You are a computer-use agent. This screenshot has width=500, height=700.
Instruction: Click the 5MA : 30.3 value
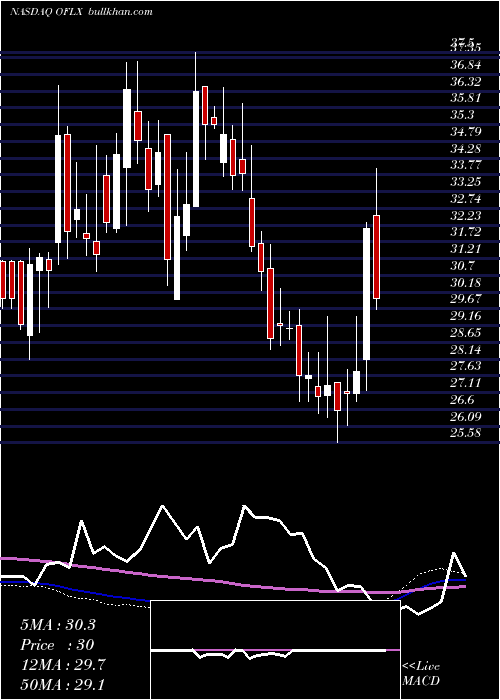tap(58, 625)
